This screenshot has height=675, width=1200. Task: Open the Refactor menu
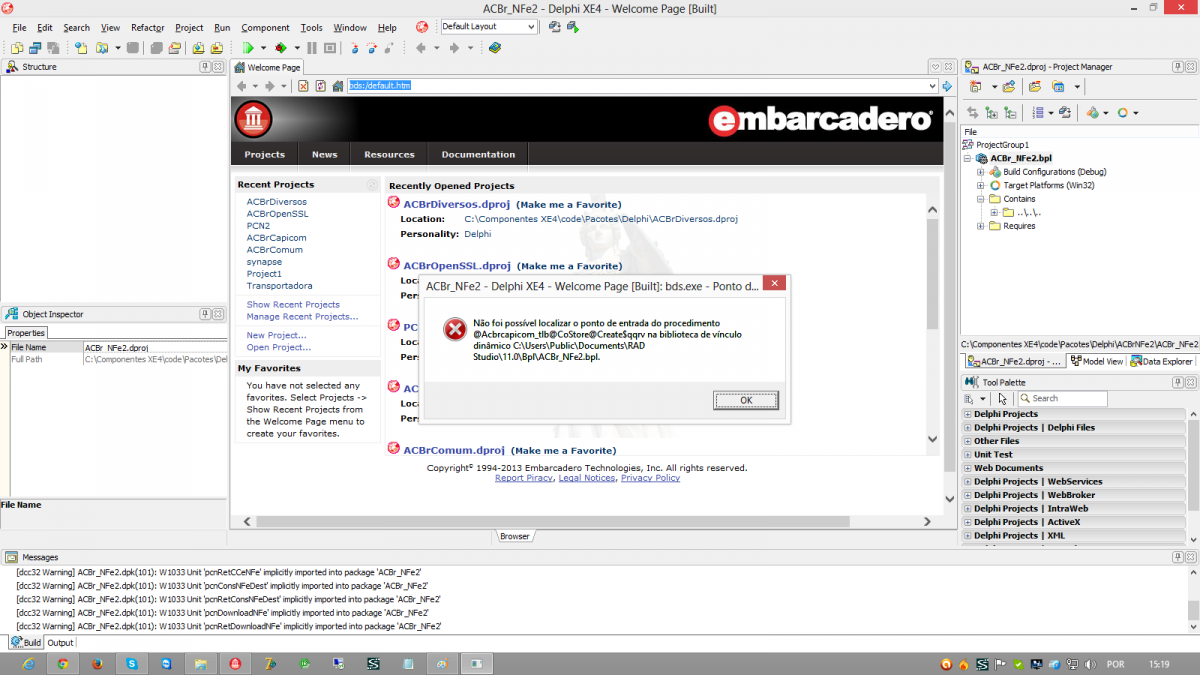[148, 27]
